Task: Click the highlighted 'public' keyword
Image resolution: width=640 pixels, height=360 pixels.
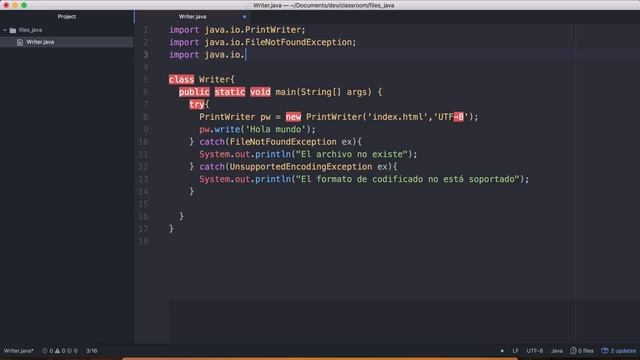Action: click(194, 92)
